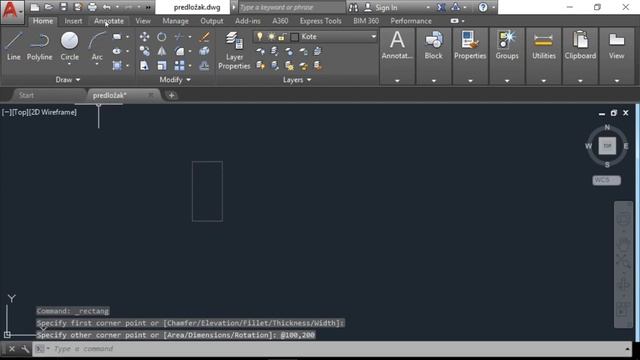Expand the Draw panel
The image size is (640, 360).
(68, 80)
